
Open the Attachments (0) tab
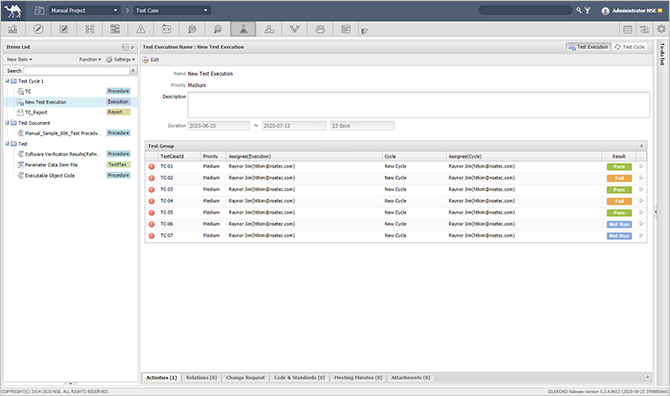click(x=411, y=378)
